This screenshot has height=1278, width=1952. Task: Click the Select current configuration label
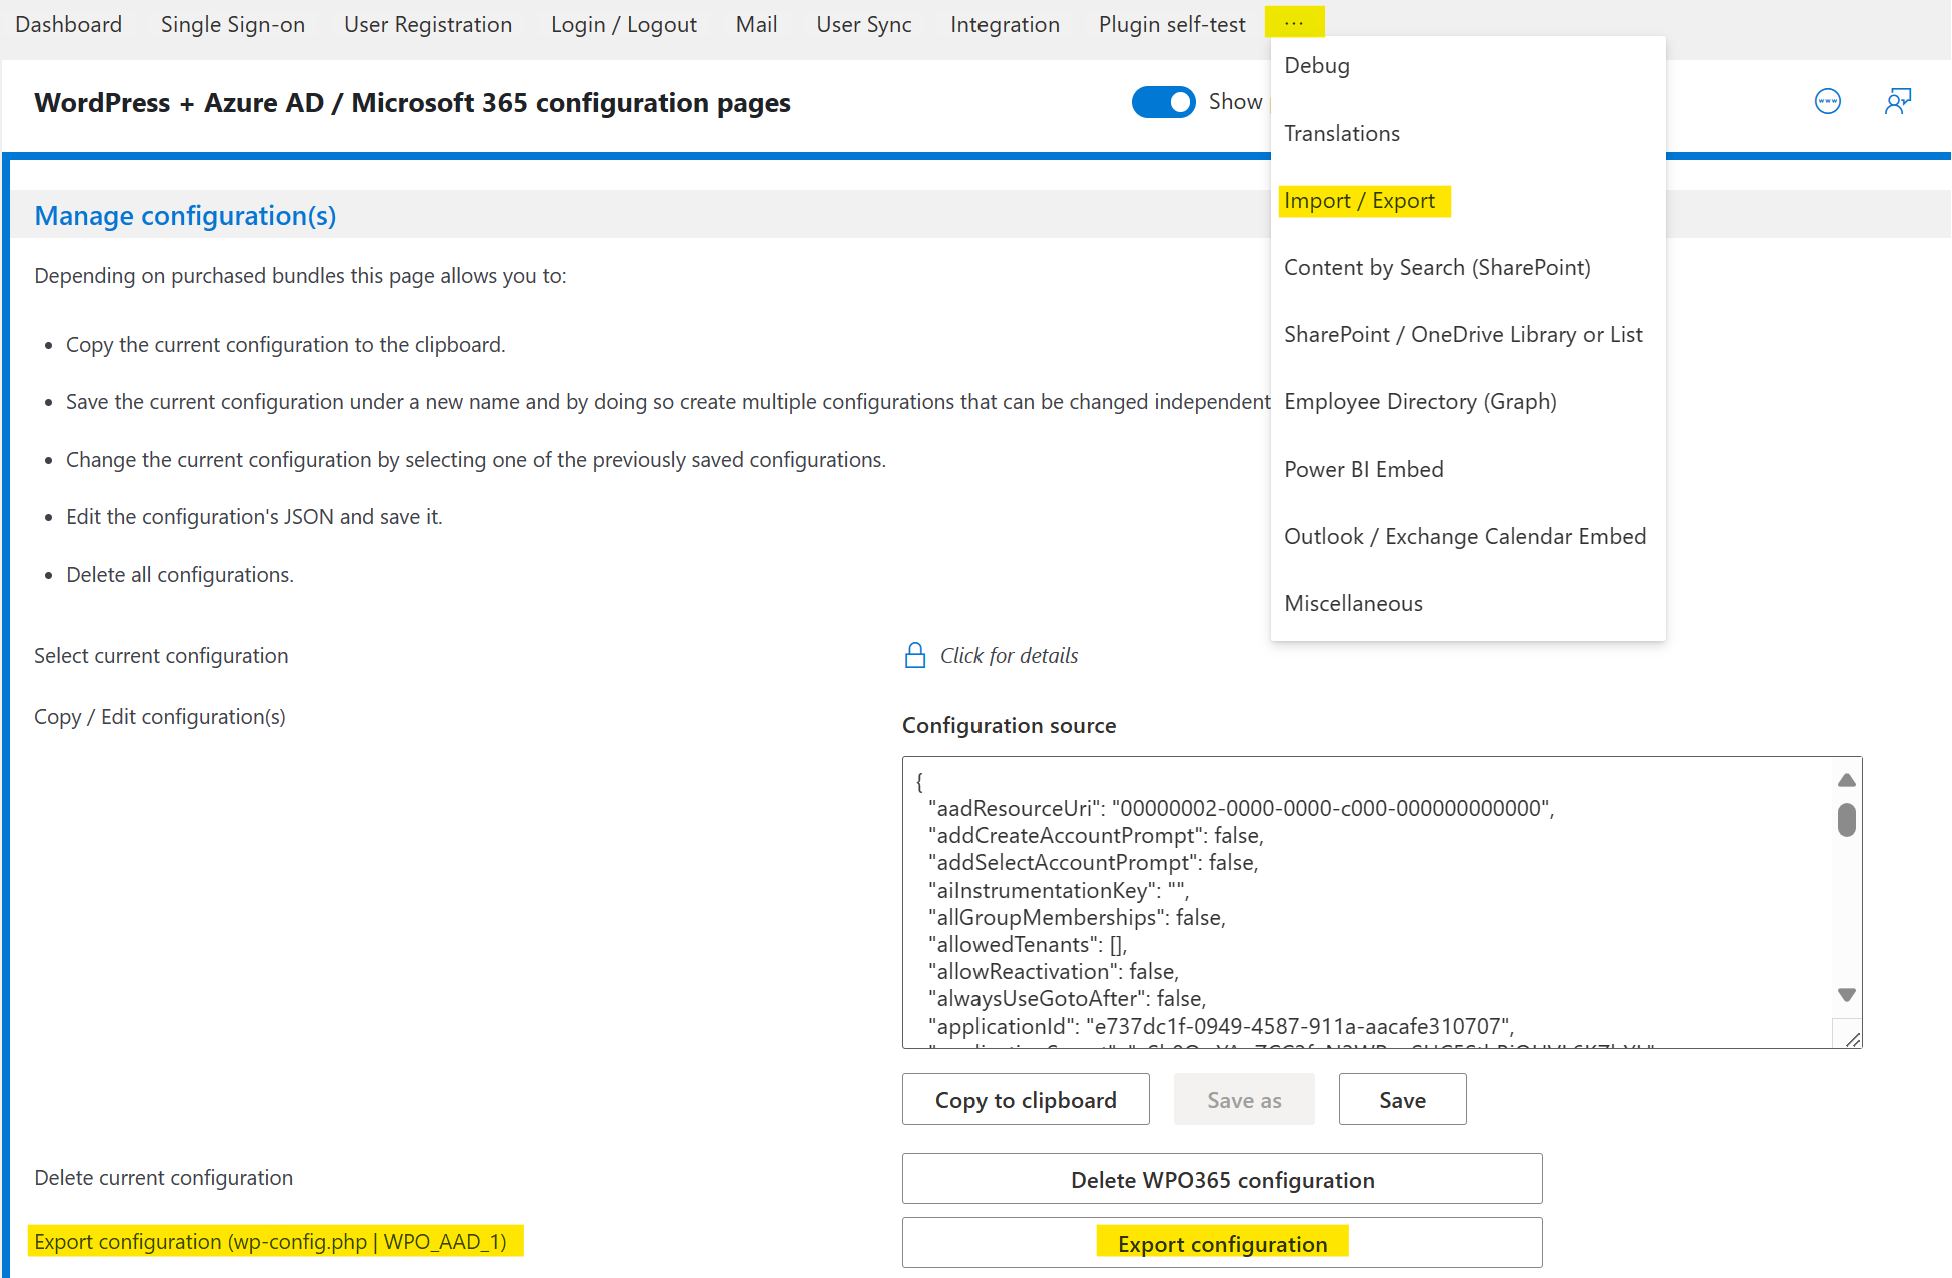click(161, 655)
